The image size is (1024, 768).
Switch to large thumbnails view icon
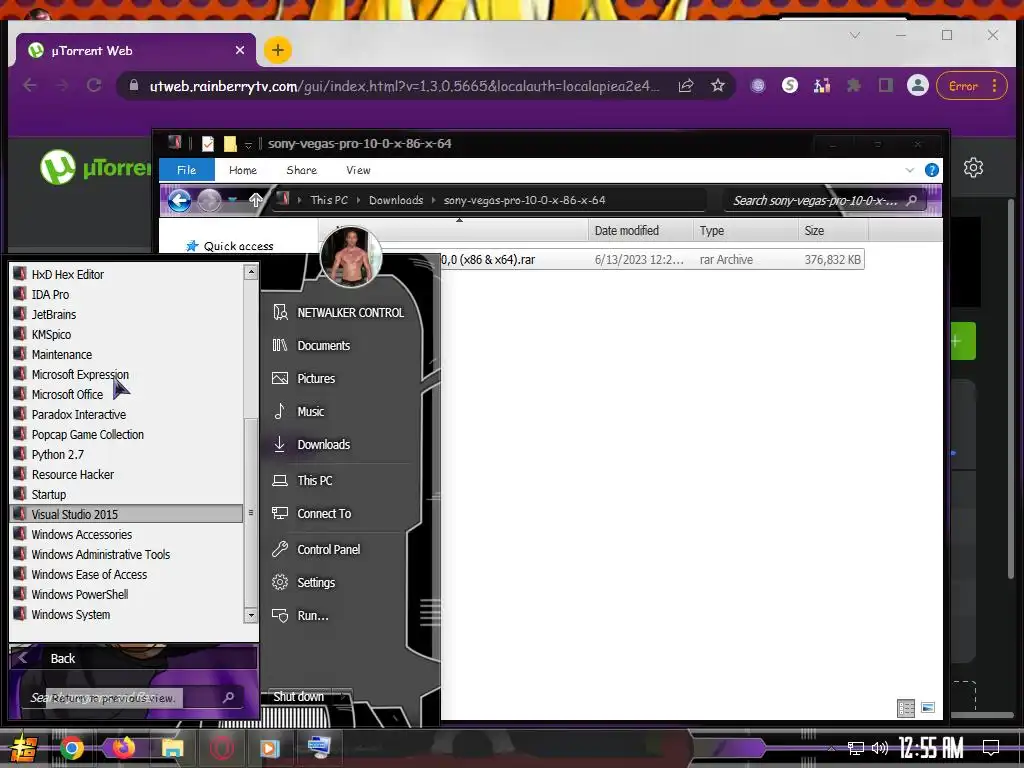[928, 708]
